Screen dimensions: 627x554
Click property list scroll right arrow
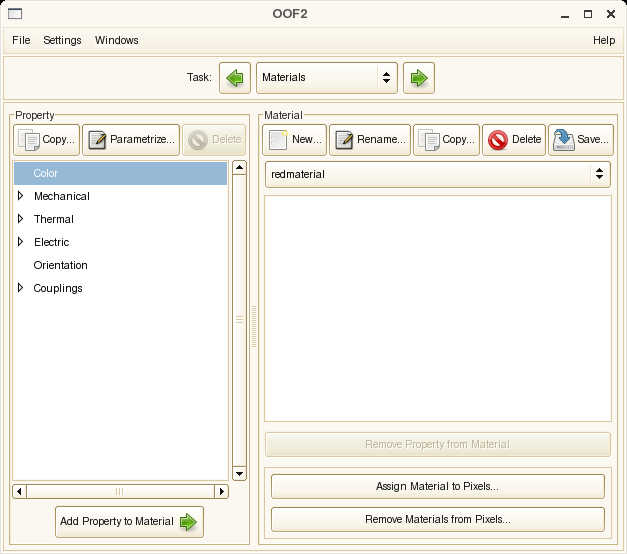[x=222, y=492]
